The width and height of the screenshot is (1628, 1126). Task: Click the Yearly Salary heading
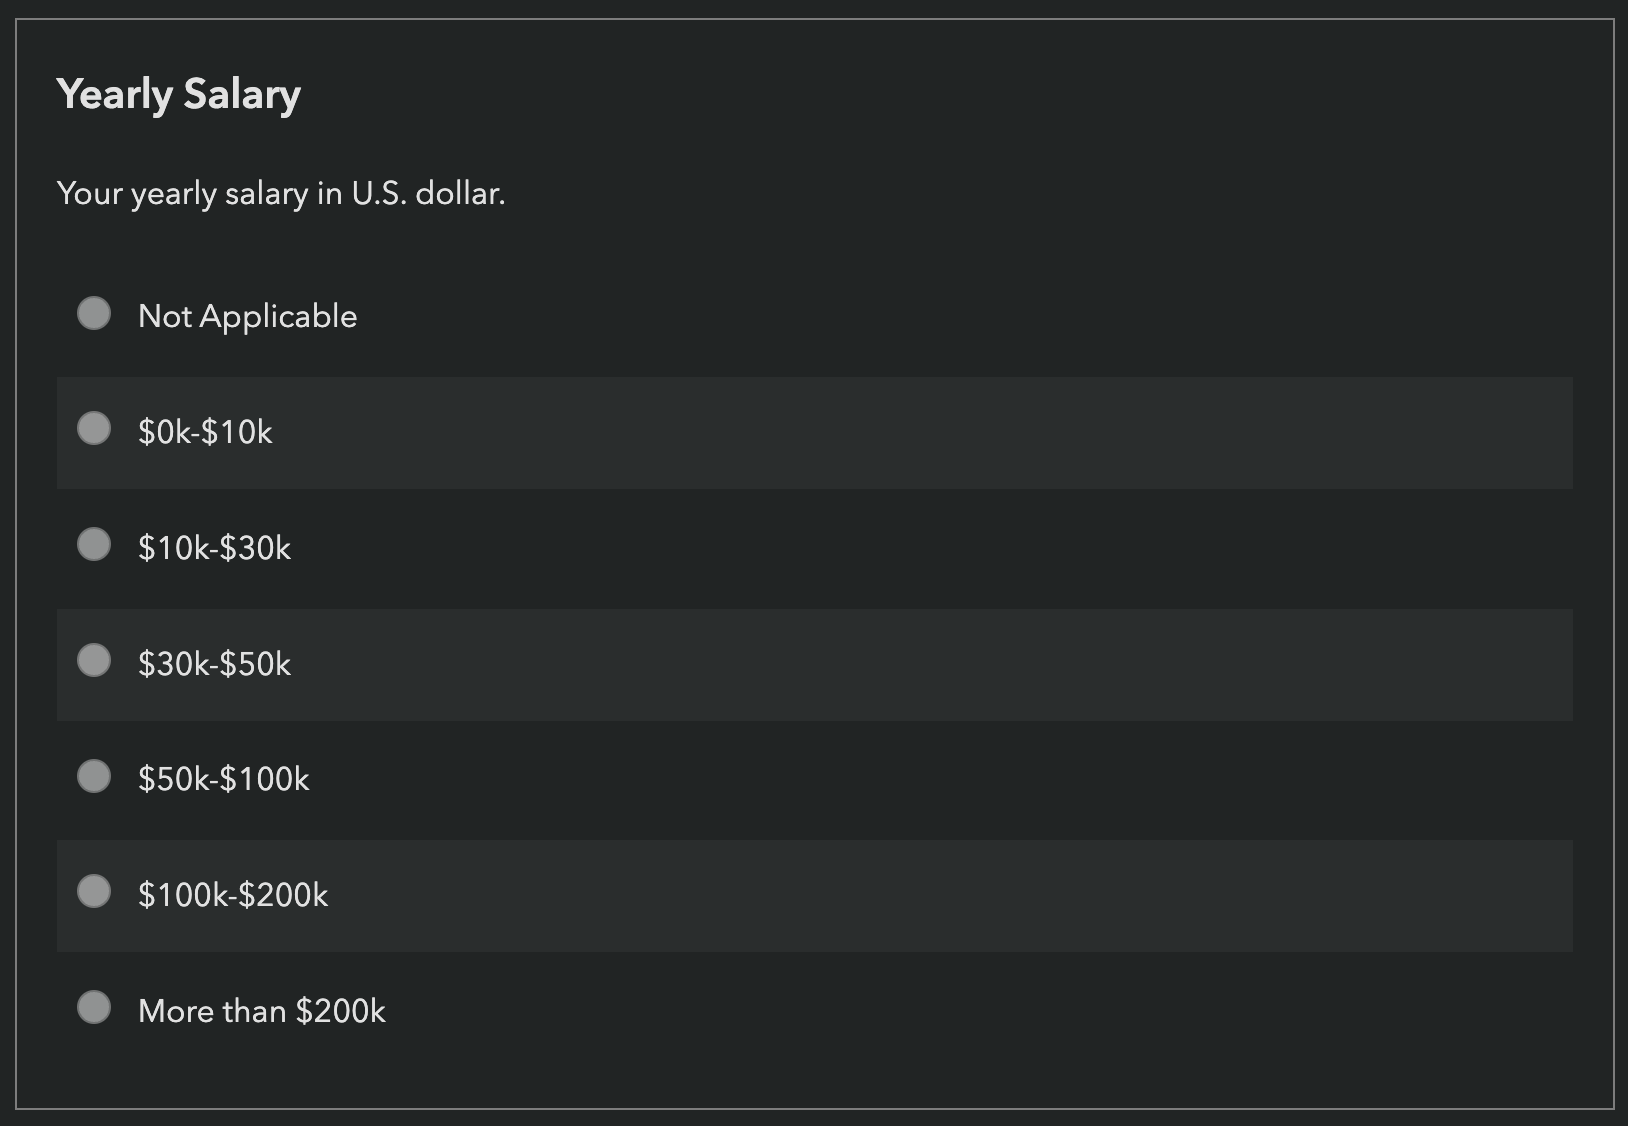(x=178, y=94)
